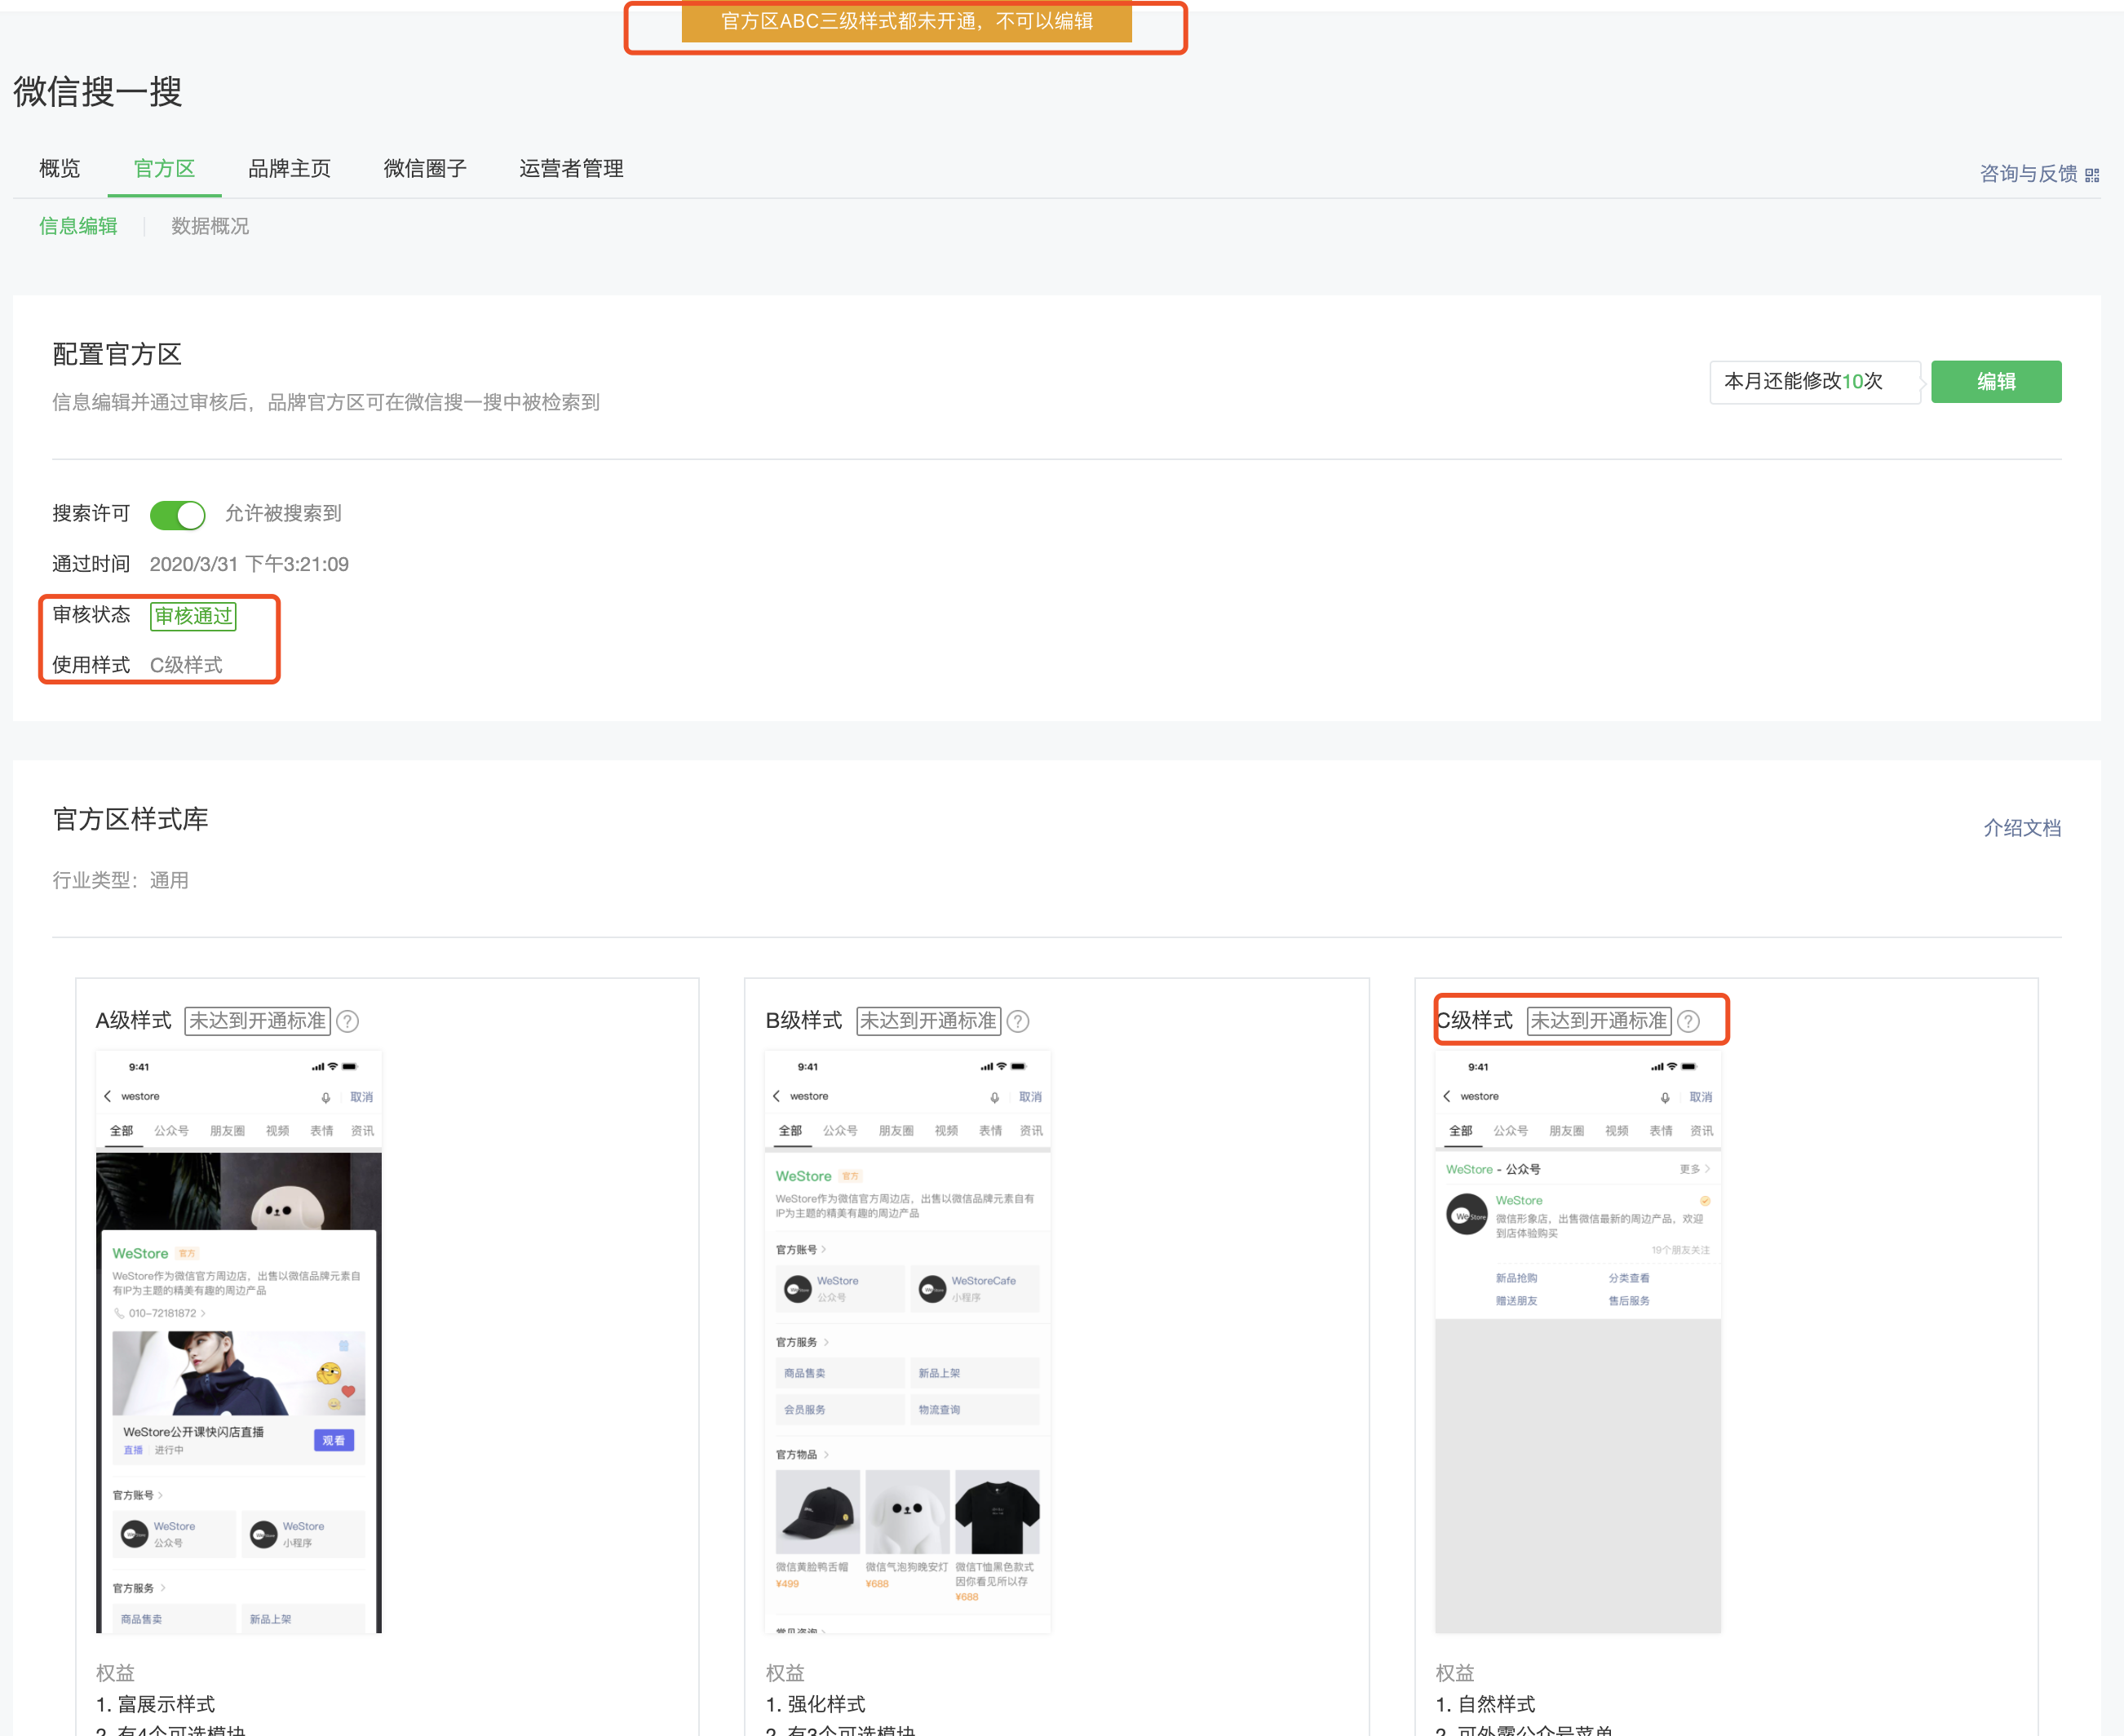Open the 介绍文档 link

tap(2021, 828)
